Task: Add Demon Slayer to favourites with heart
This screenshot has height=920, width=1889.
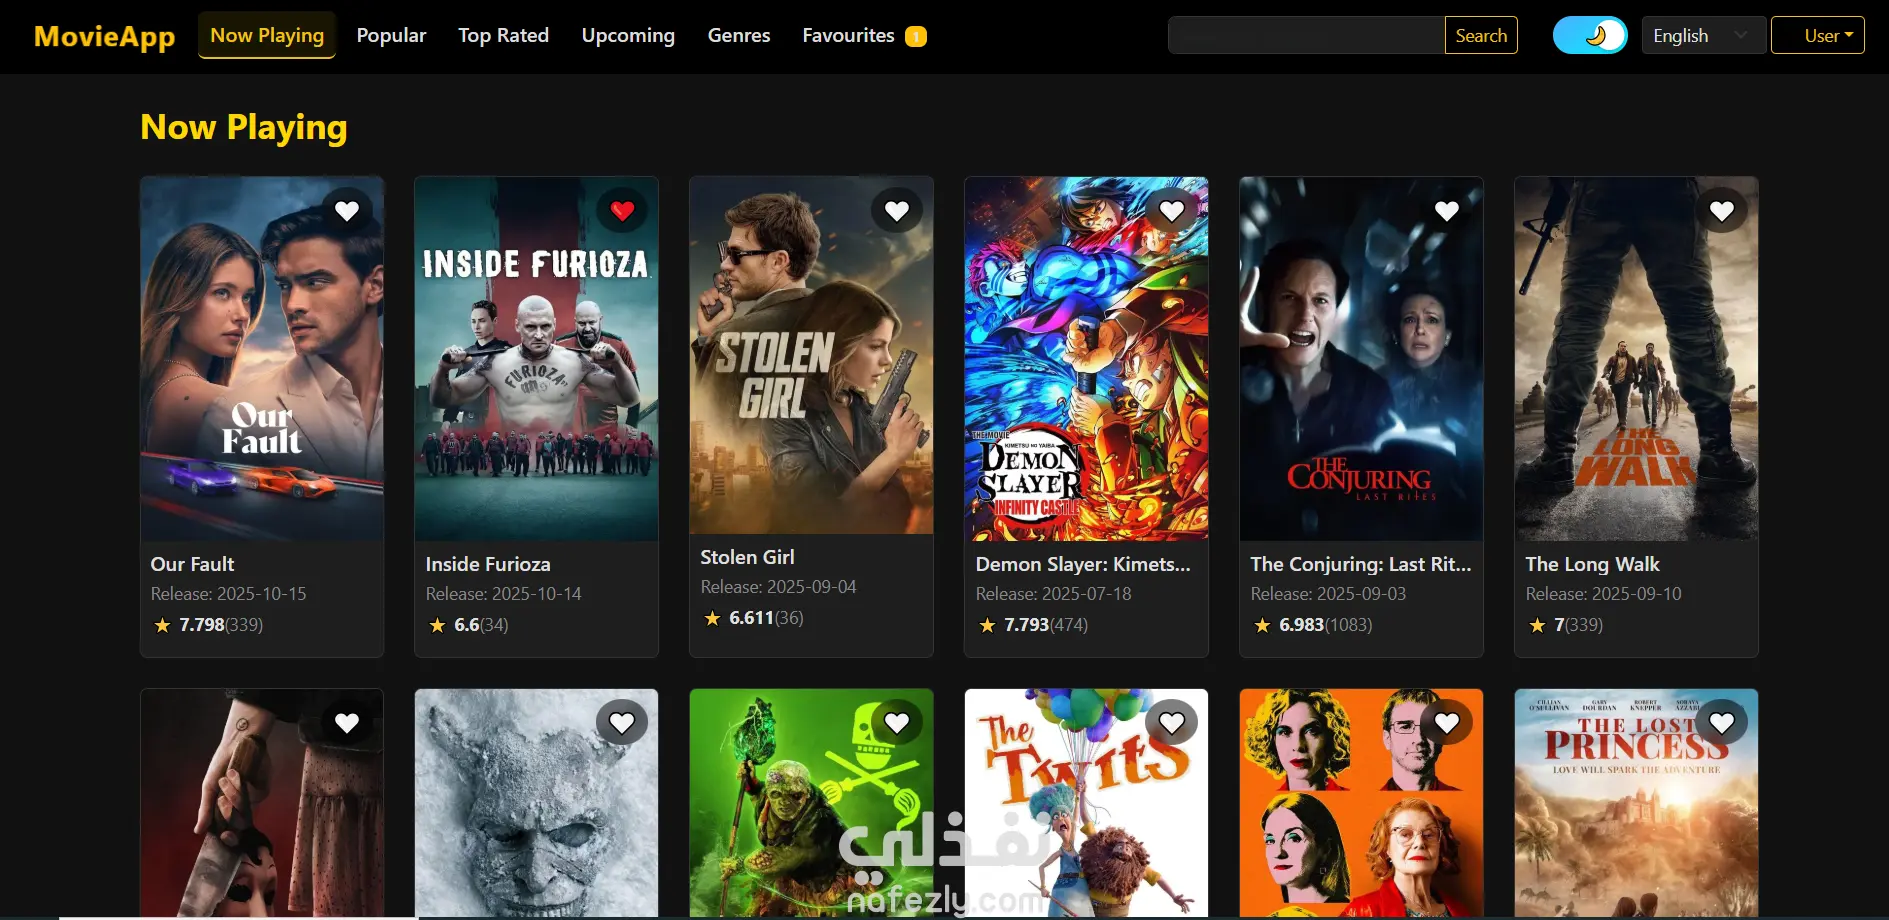Action: [1172, 211]
